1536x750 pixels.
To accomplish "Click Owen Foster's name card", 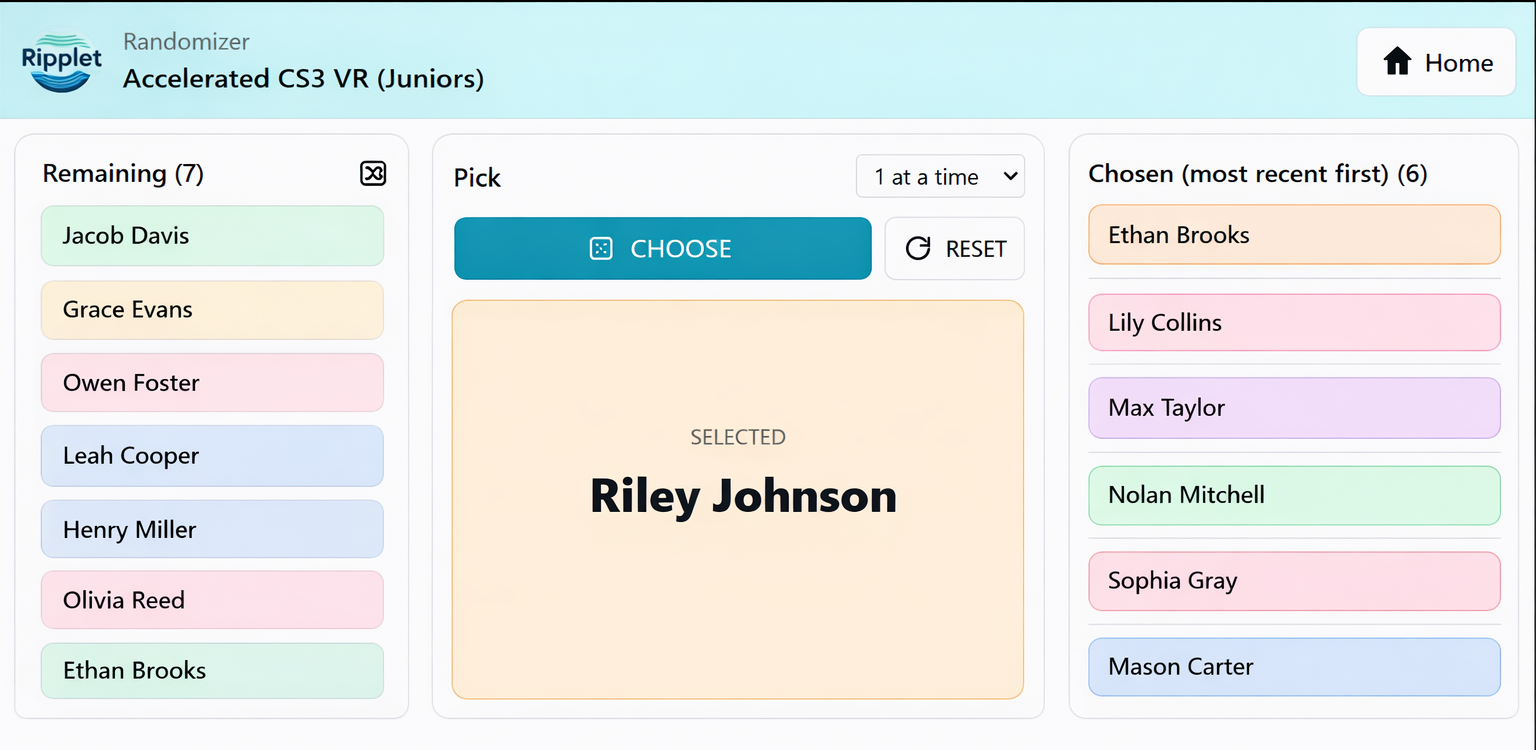I will click(212, 383).
